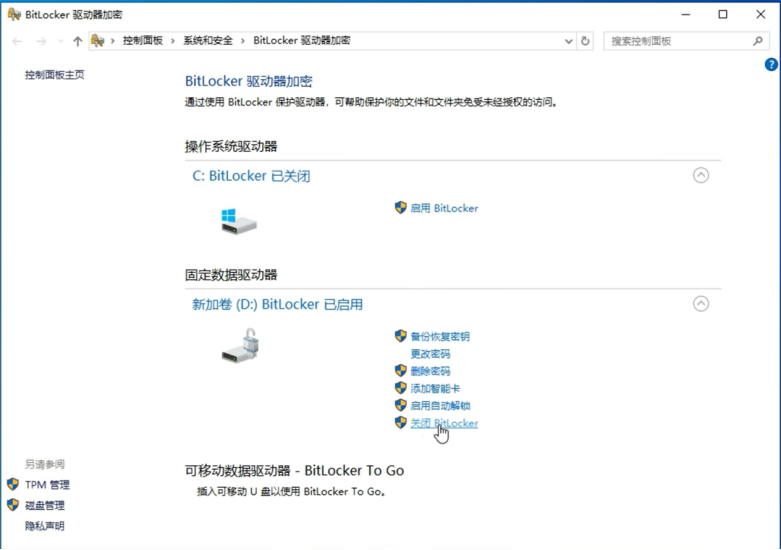Maximize the BitLocker window
The image size is (781, 550).
pyautogui.click(x=723, y=14)
